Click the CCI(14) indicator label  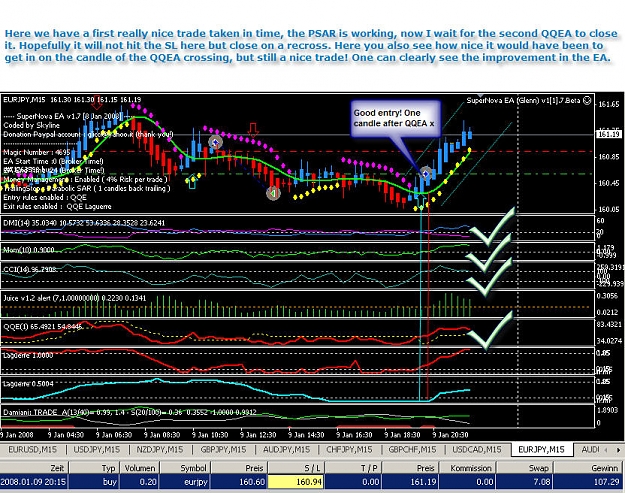pos(29,270)
